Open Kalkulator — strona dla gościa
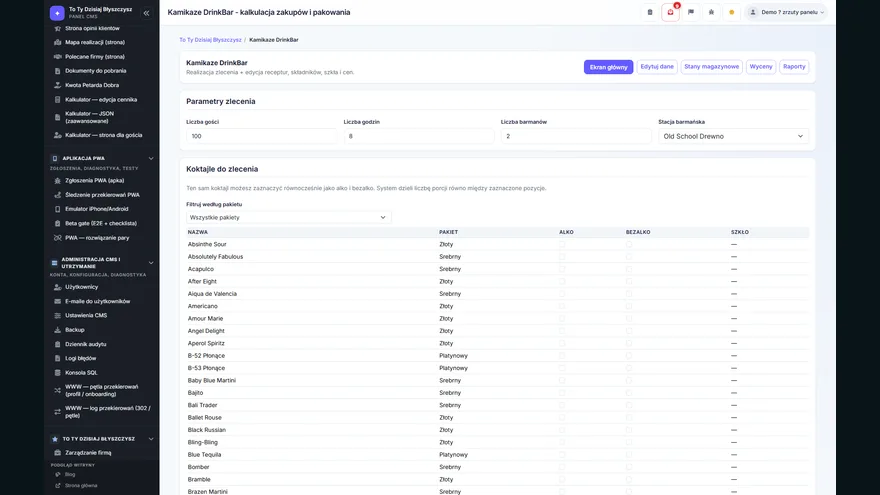The height and width of the screenshot is (495, 880). pos(102,135)
